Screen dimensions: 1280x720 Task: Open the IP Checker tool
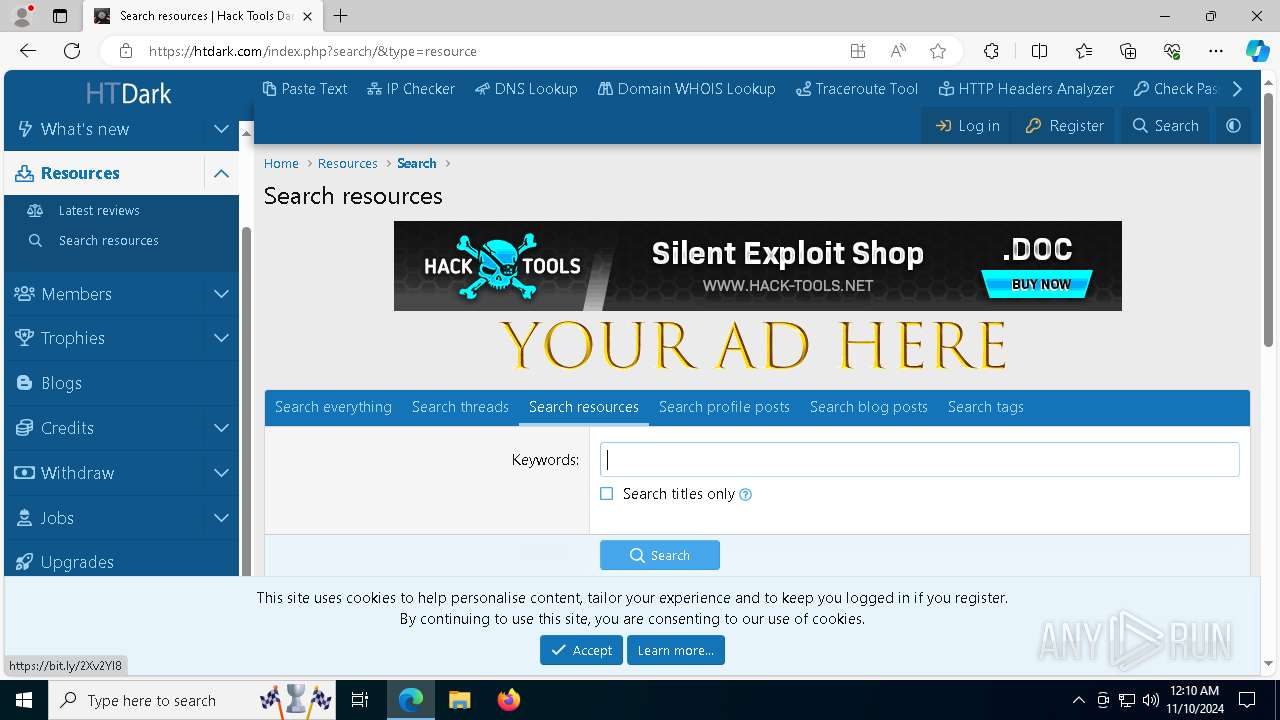click(x=411, y=89)
